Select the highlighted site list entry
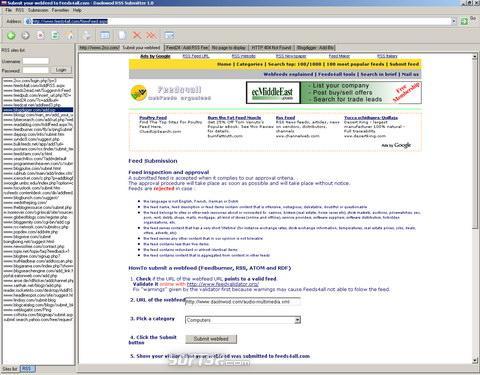480x375 pixels. 38,110
